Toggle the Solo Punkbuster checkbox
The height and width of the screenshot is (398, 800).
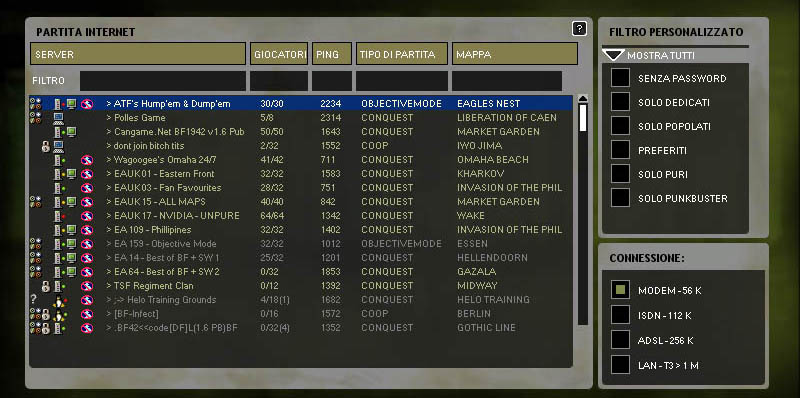[x=620, y=198]
